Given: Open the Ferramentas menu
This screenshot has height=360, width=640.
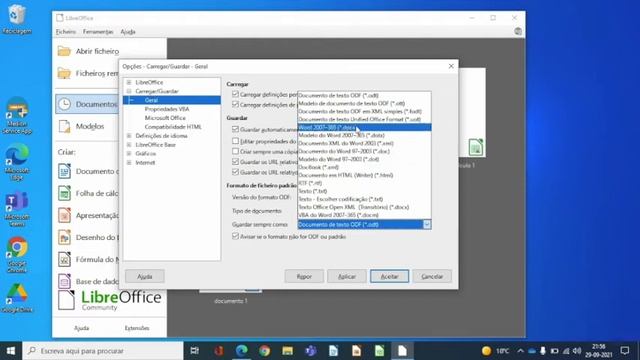Looking at the screenshot, I should pos(98,31).
